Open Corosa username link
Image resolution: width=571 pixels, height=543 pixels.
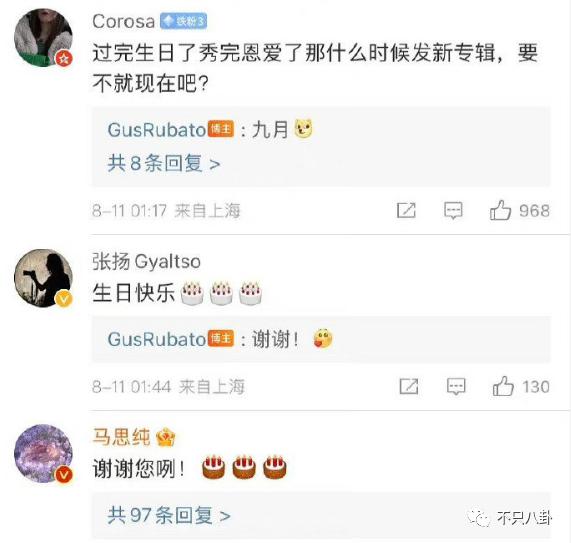click(124, 21)
